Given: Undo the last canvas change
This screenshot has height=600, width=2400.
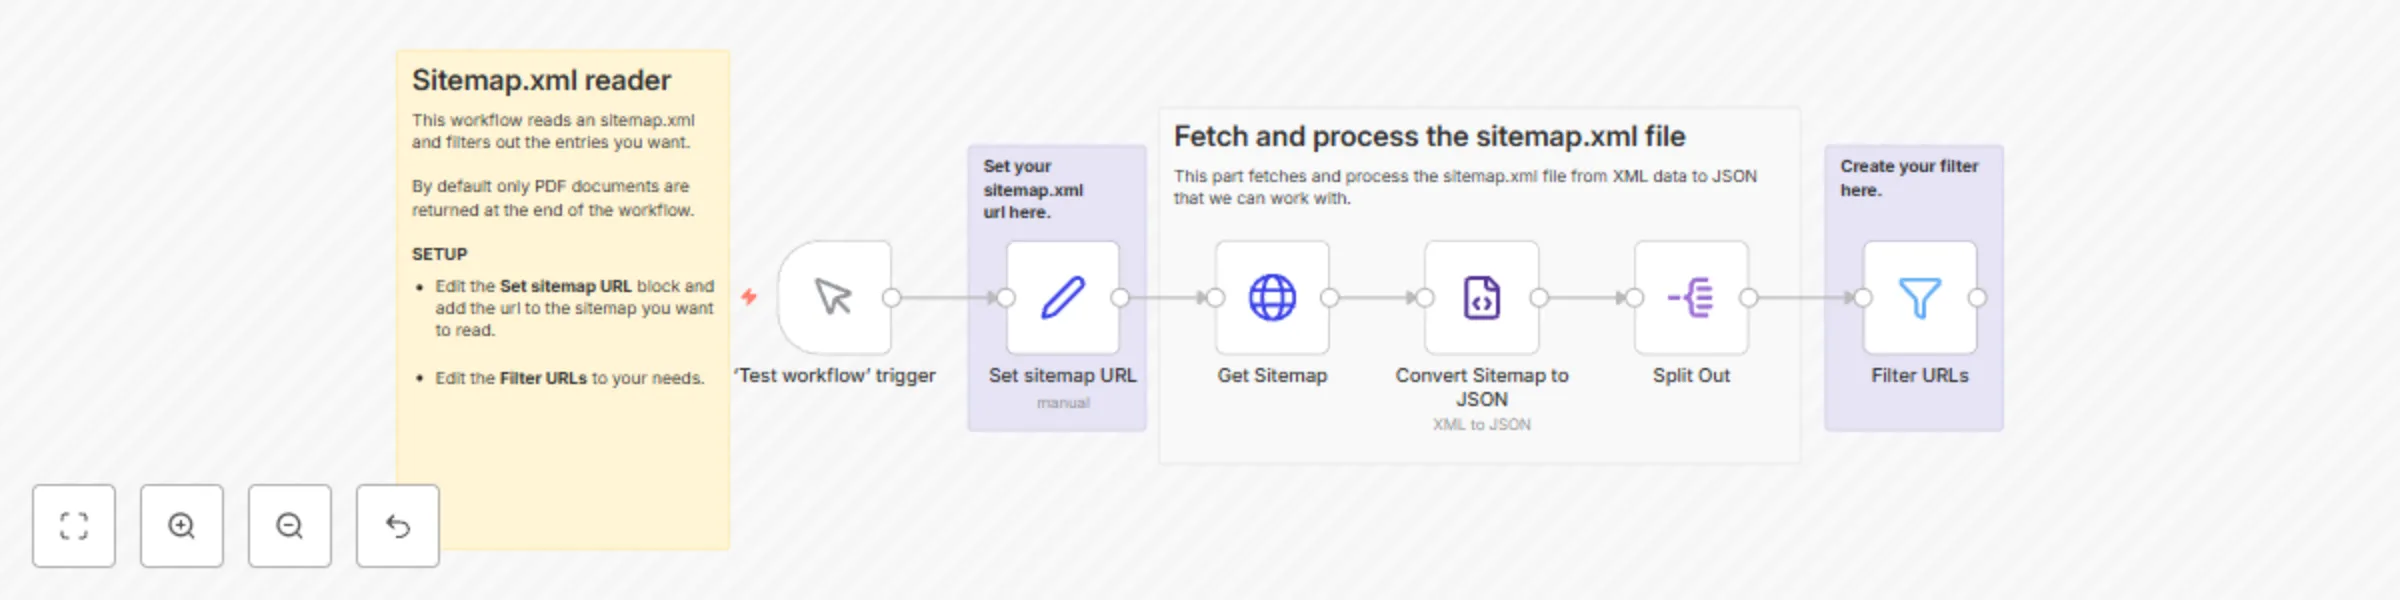Looking at the screenshot, I should [x=397, y=526].
